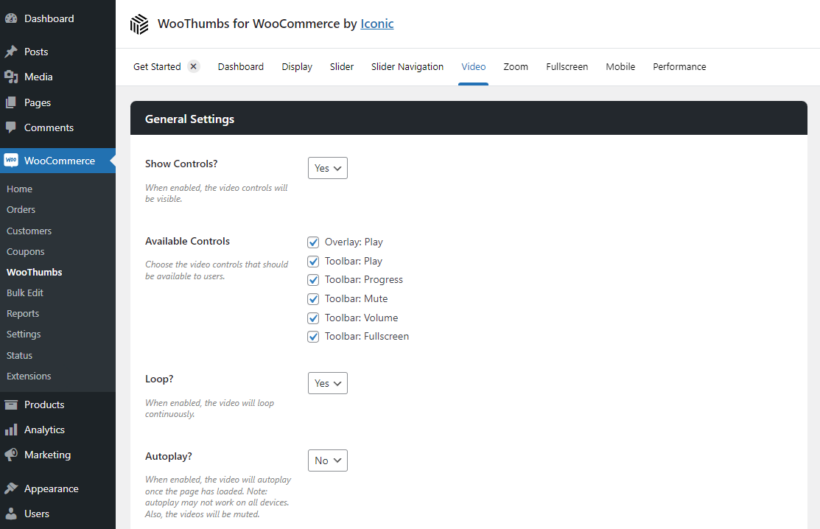
Task: Dismiss the Get Started tab with X
Action: pyautogui.click(x=193, y=67)
